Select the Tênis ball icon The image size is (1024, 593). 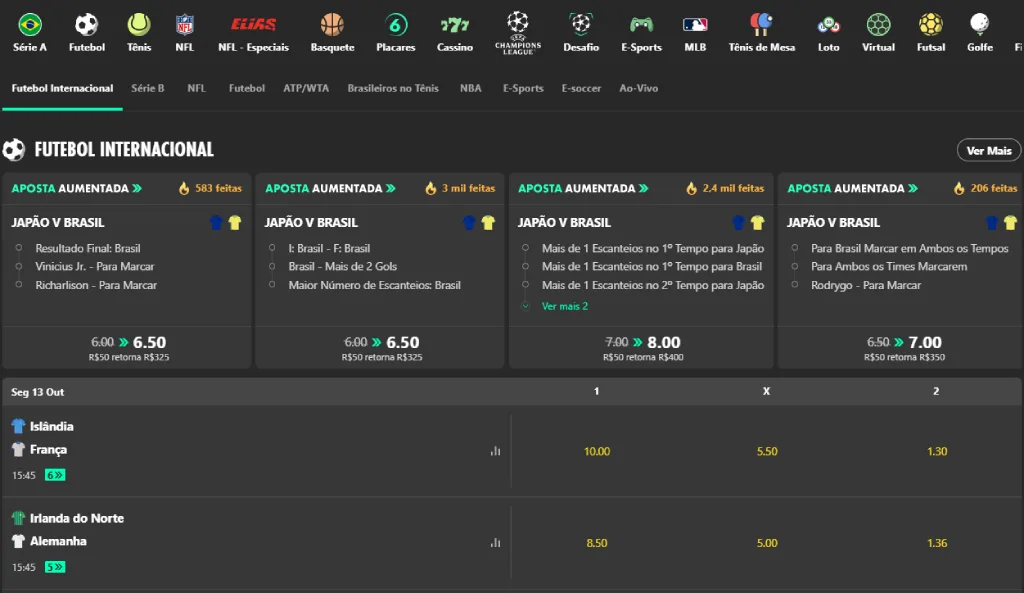click(139, 25)
